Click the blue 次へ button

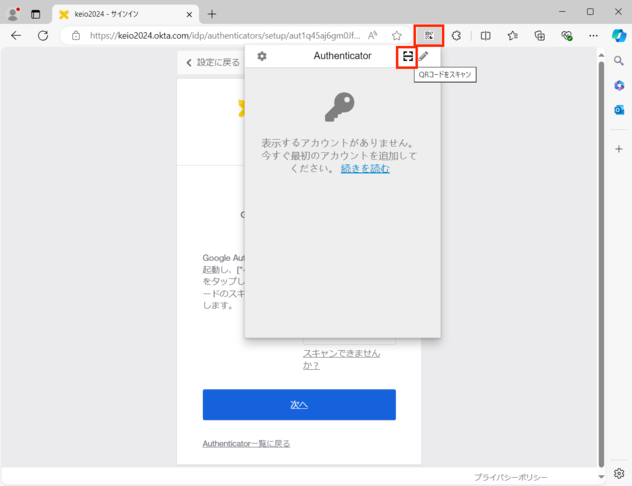[299, 404]
